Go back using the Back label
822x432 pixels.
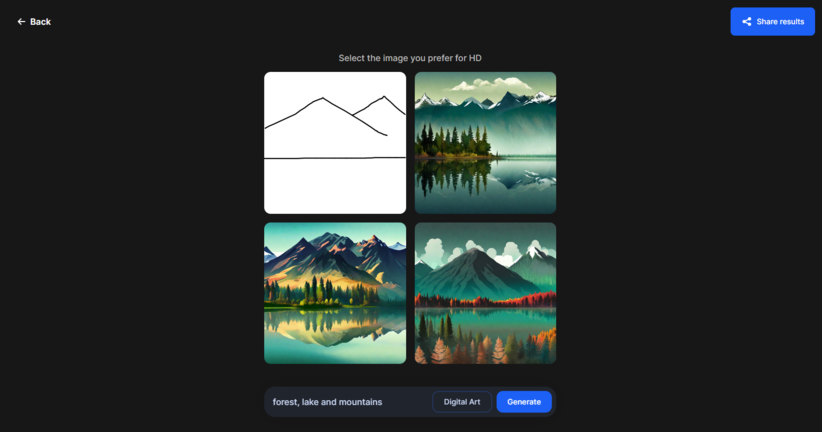40,21
